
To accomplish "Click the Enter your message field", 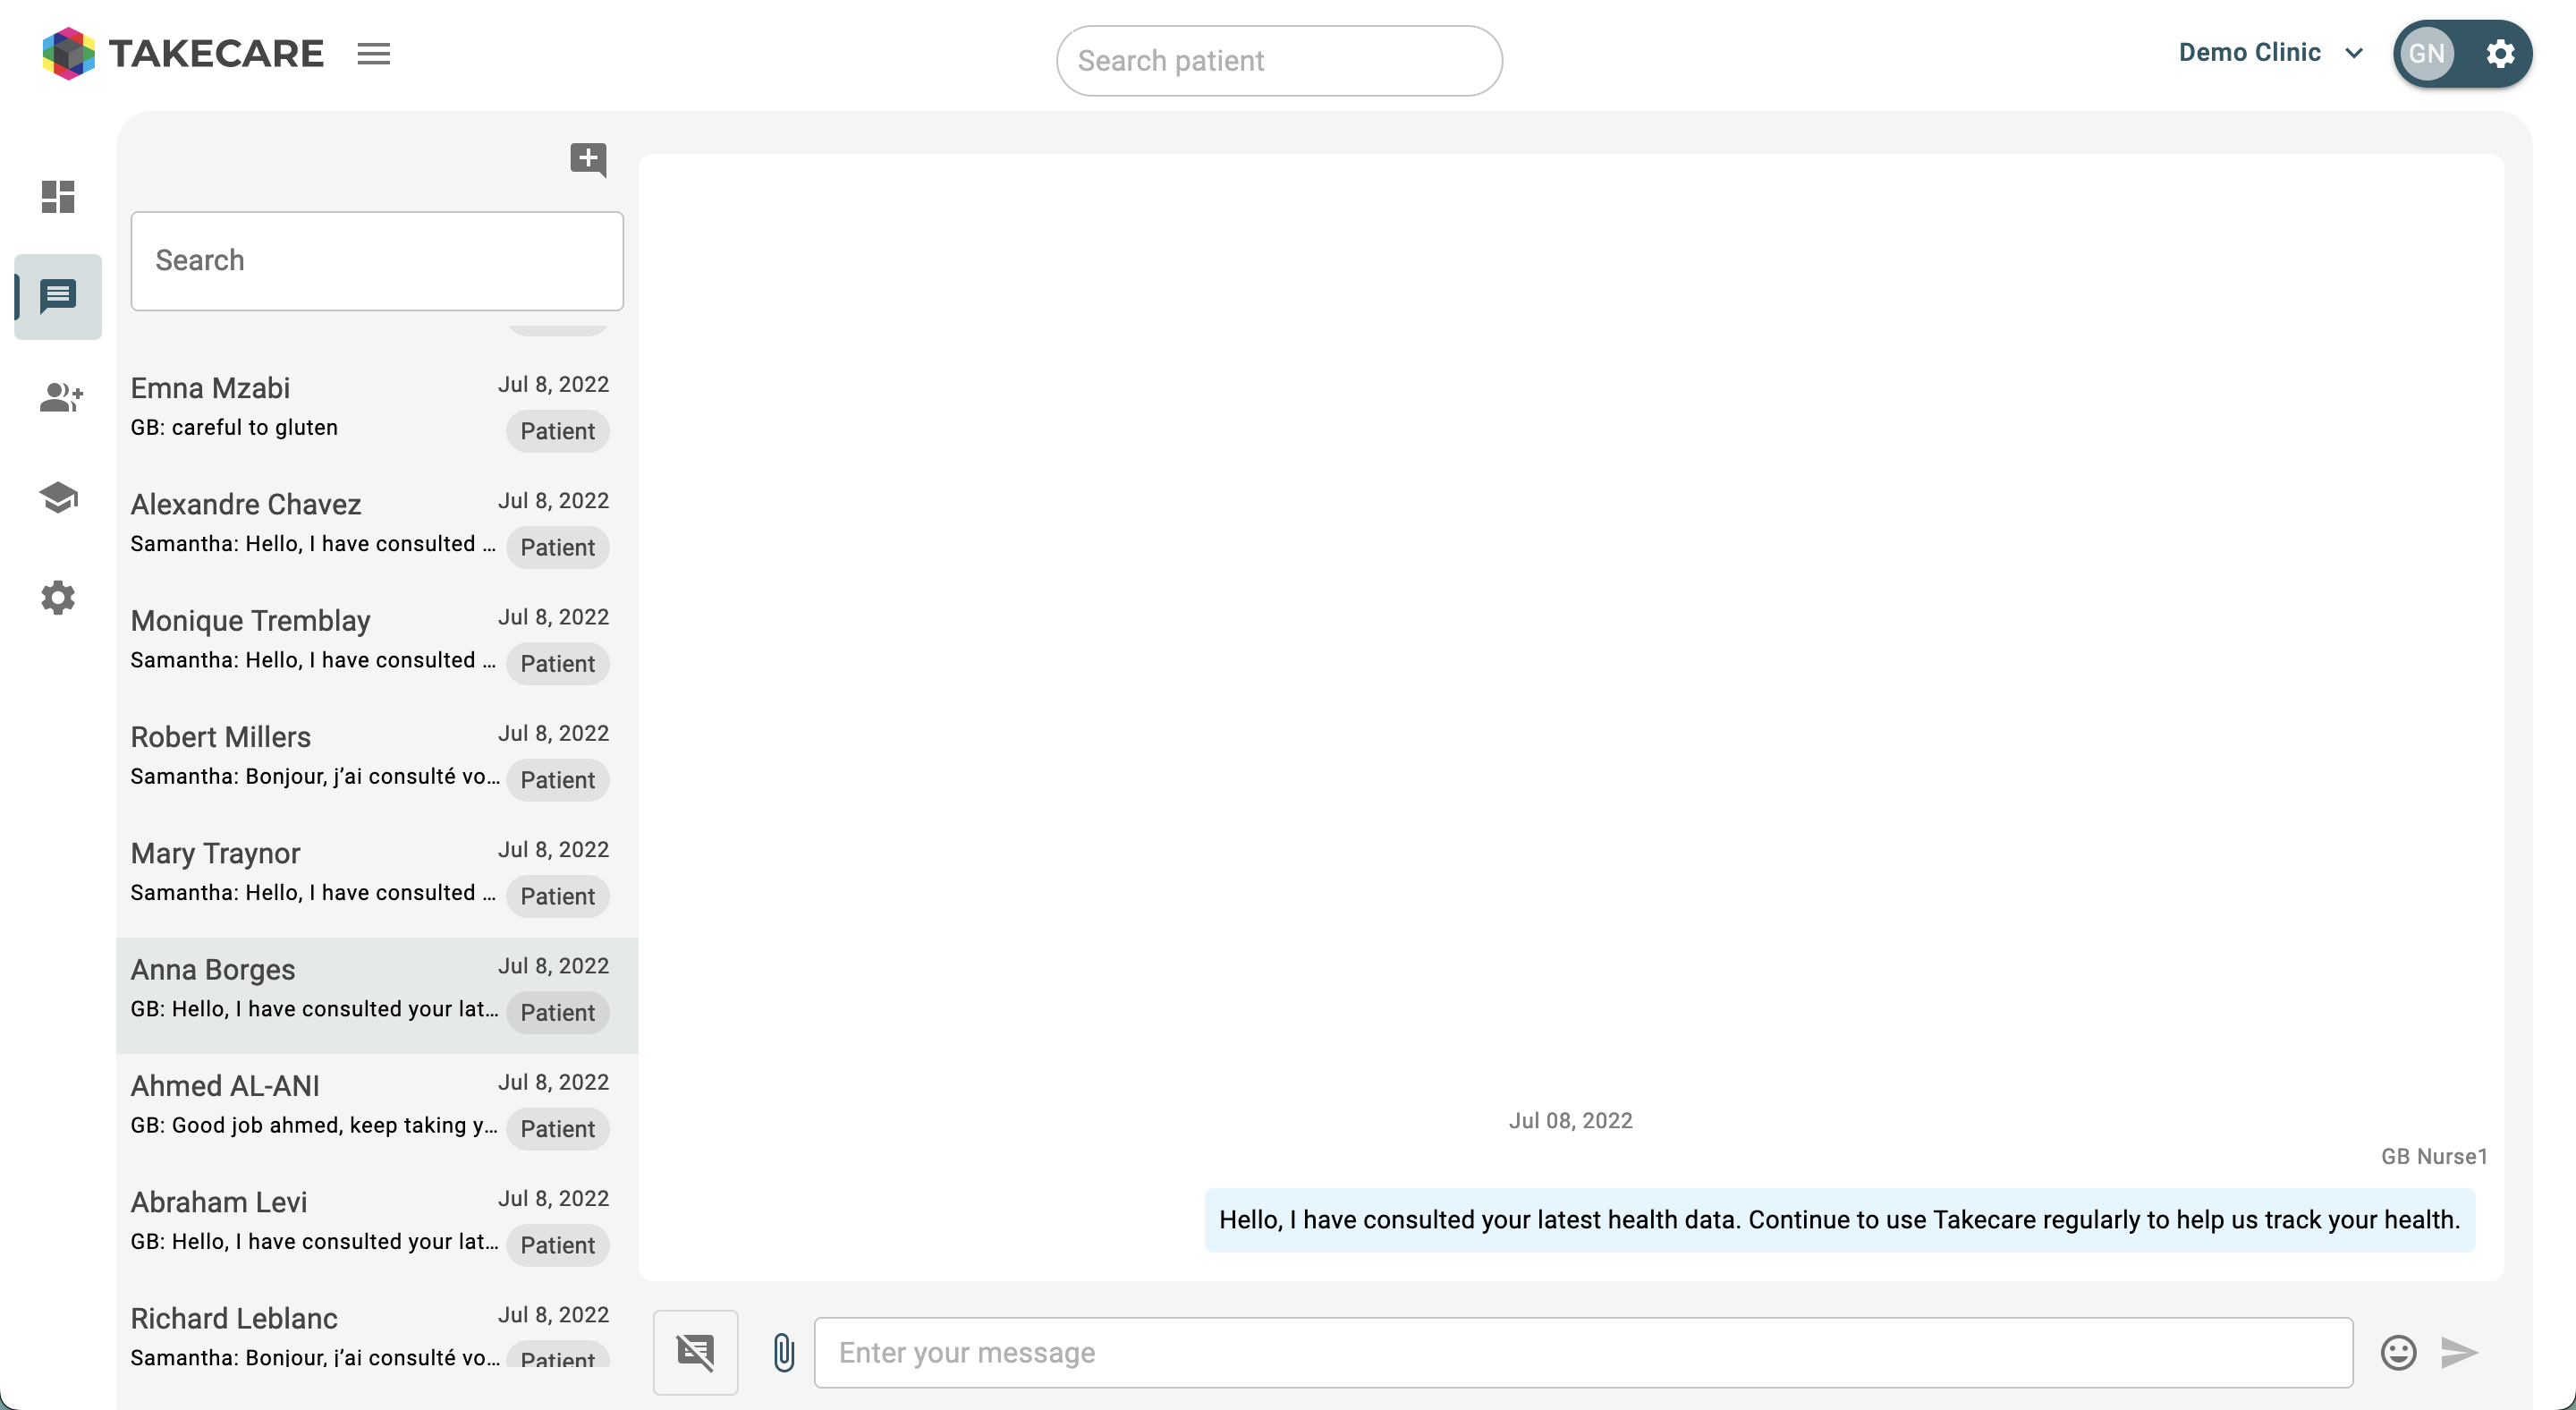I will (x=1580, y=1352).
